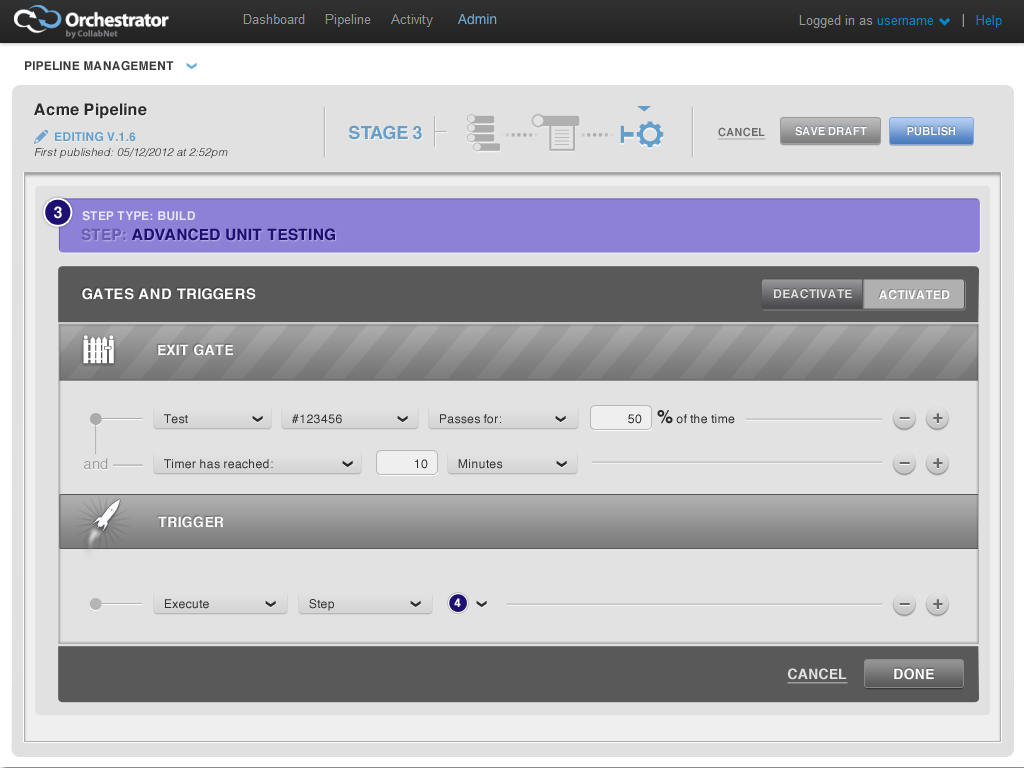The width and height of the screenshot is (1024, 768).
Task: Open the Help link
Action: (x=988, y=20)
